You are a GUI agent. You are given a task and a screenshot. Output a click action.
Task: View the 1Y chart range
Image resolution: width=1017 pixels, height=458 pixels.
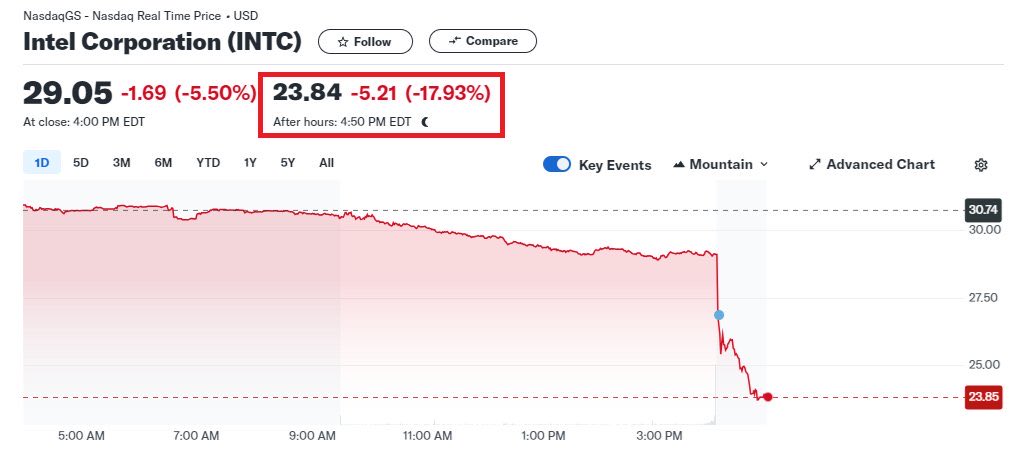250,163
